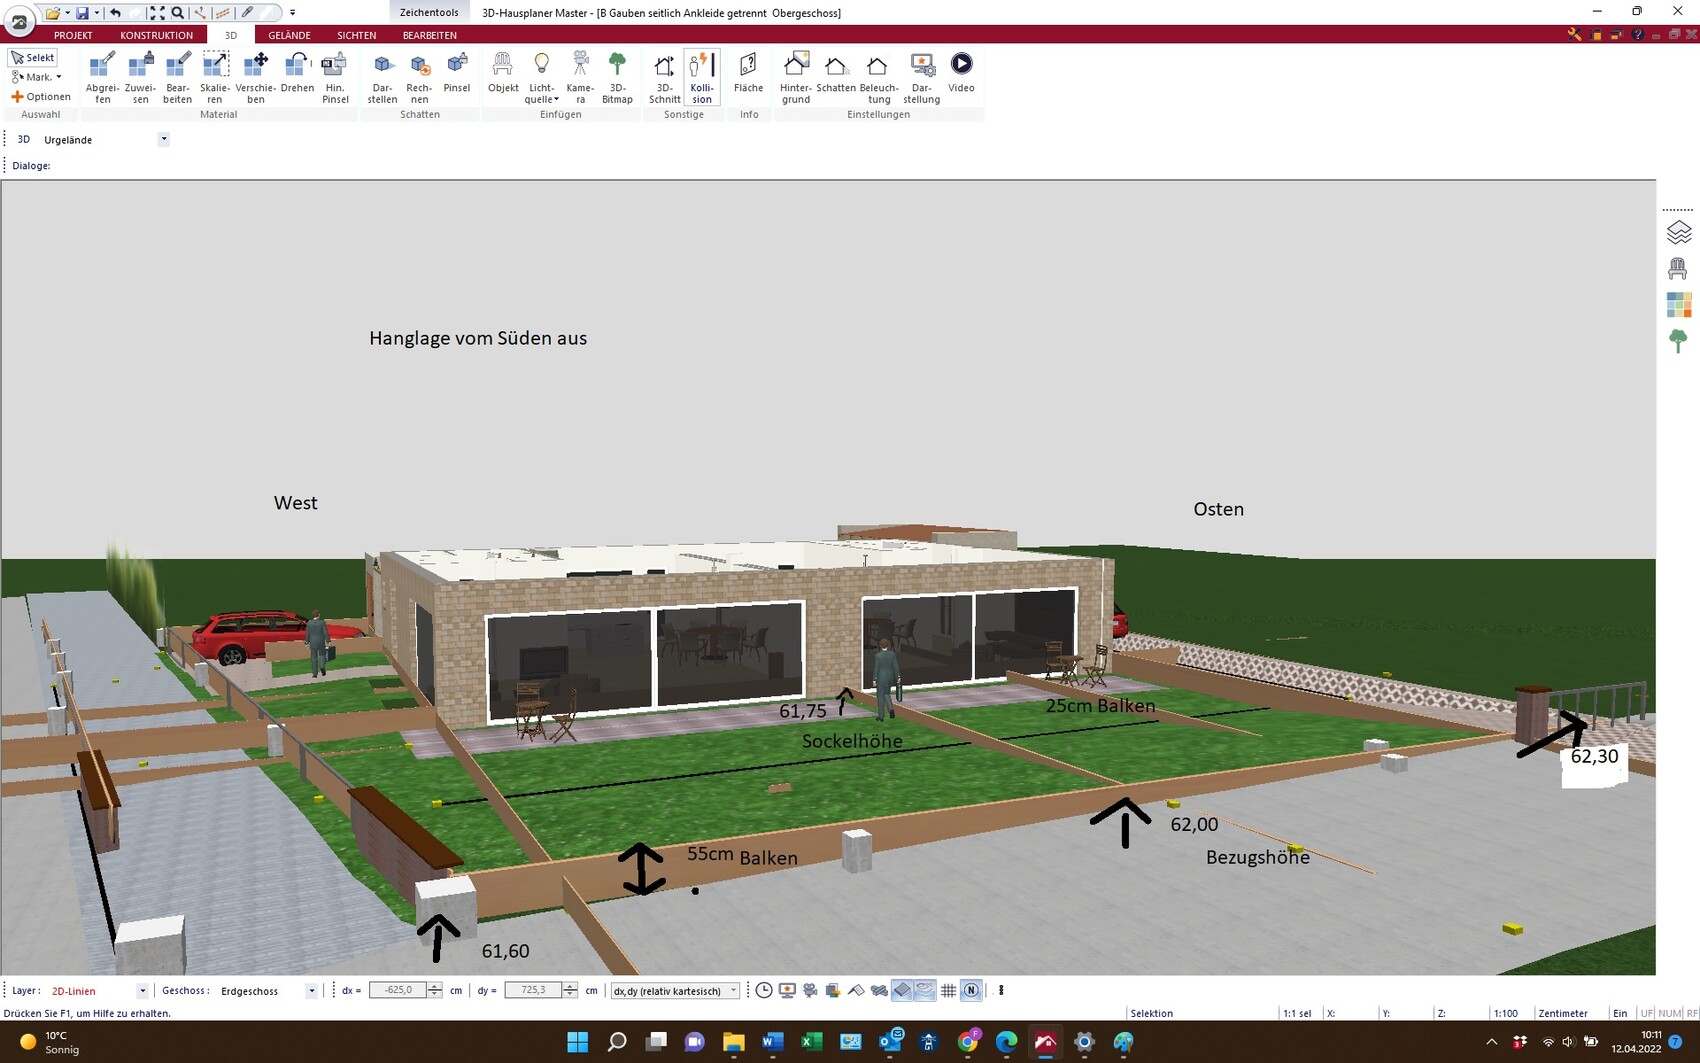Expand the dx,dy relativ kartesisch combo box

click(x=733, y=991)
